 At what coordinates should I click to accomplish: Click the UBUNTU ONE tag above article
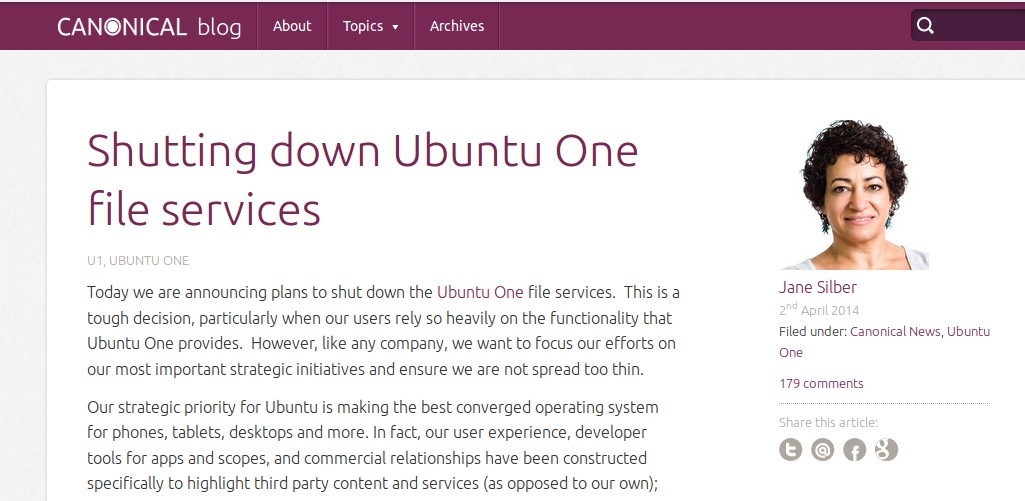(x=149, y=260)
